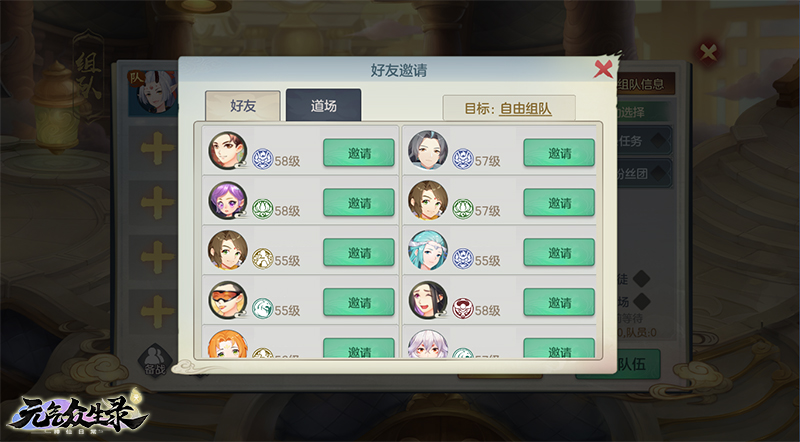
Task: Open the 目标: 自由组队 target selector
Action: [x=509, y=108]
